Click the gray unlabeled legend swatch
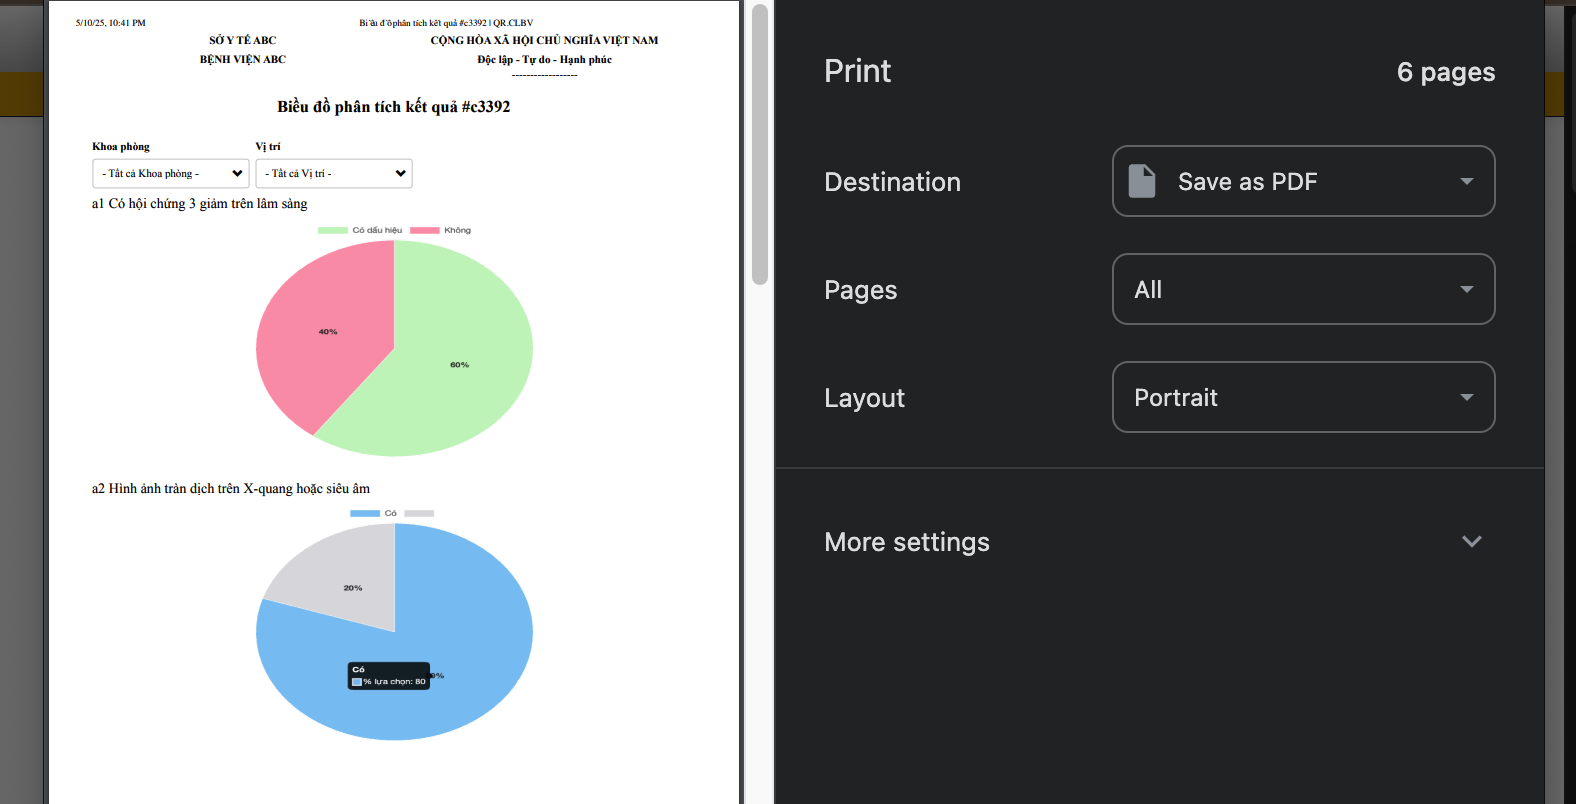The image size is (1576, 804). (419, 513)
